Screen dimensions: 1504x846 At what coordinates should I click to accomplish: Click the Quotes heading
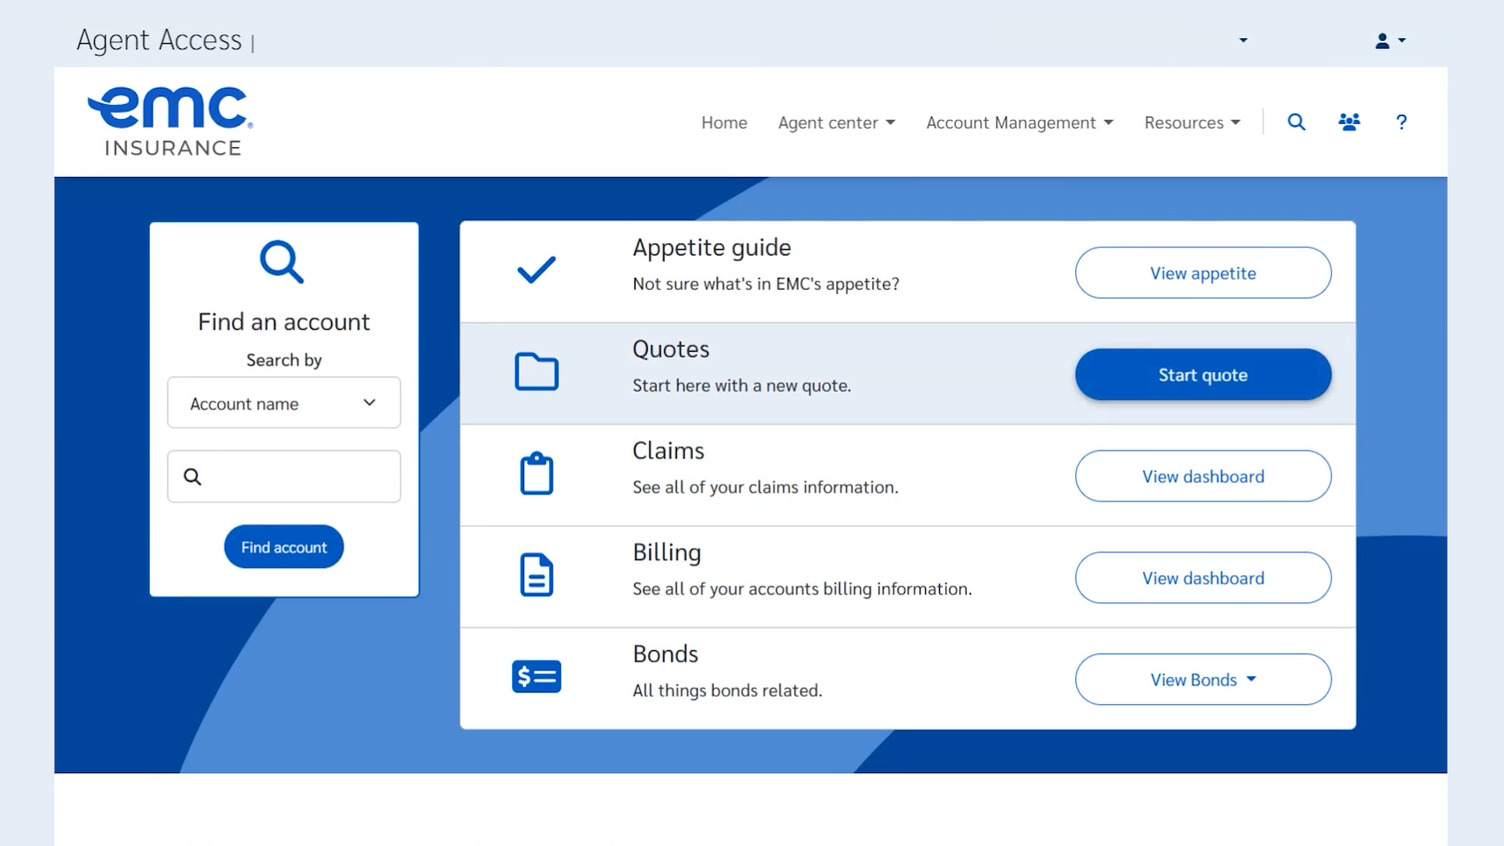(x=671, y=349)
